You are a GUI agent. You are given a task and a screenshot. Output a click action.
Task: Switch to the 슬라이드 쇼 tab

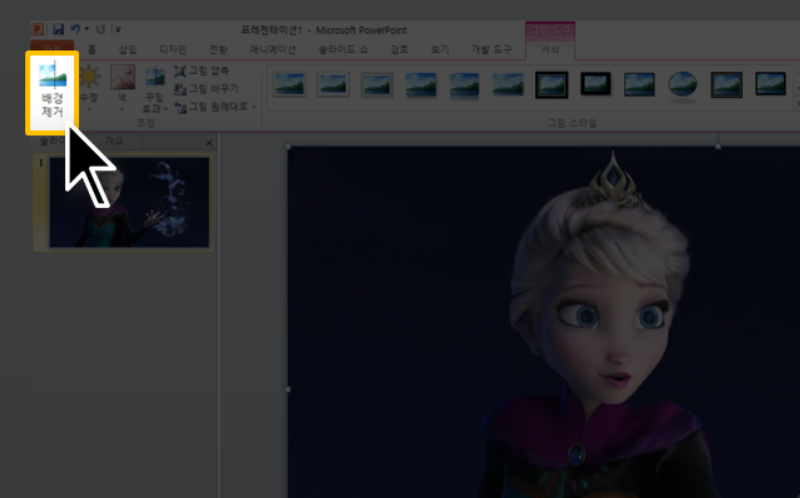343,49
